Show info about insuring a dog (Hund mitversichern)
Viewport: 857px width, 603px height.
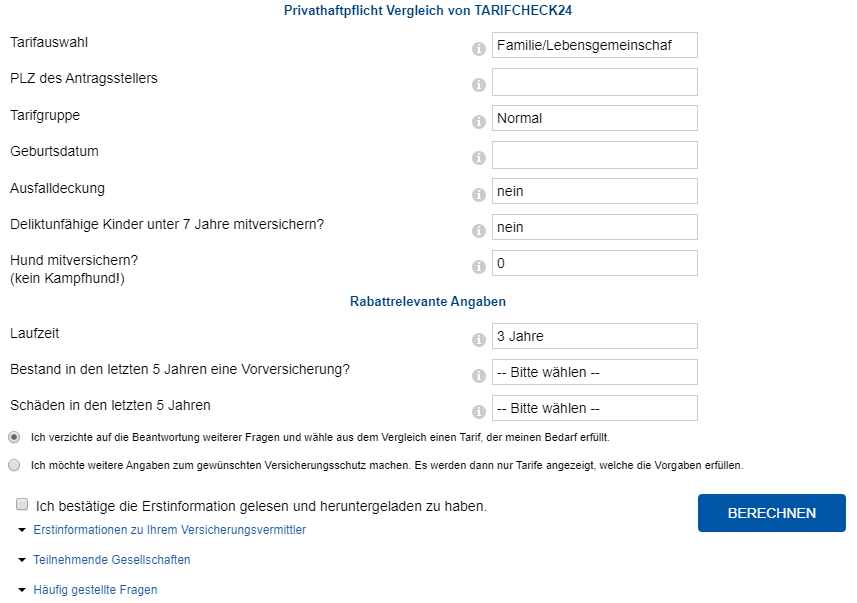(478, 267)
